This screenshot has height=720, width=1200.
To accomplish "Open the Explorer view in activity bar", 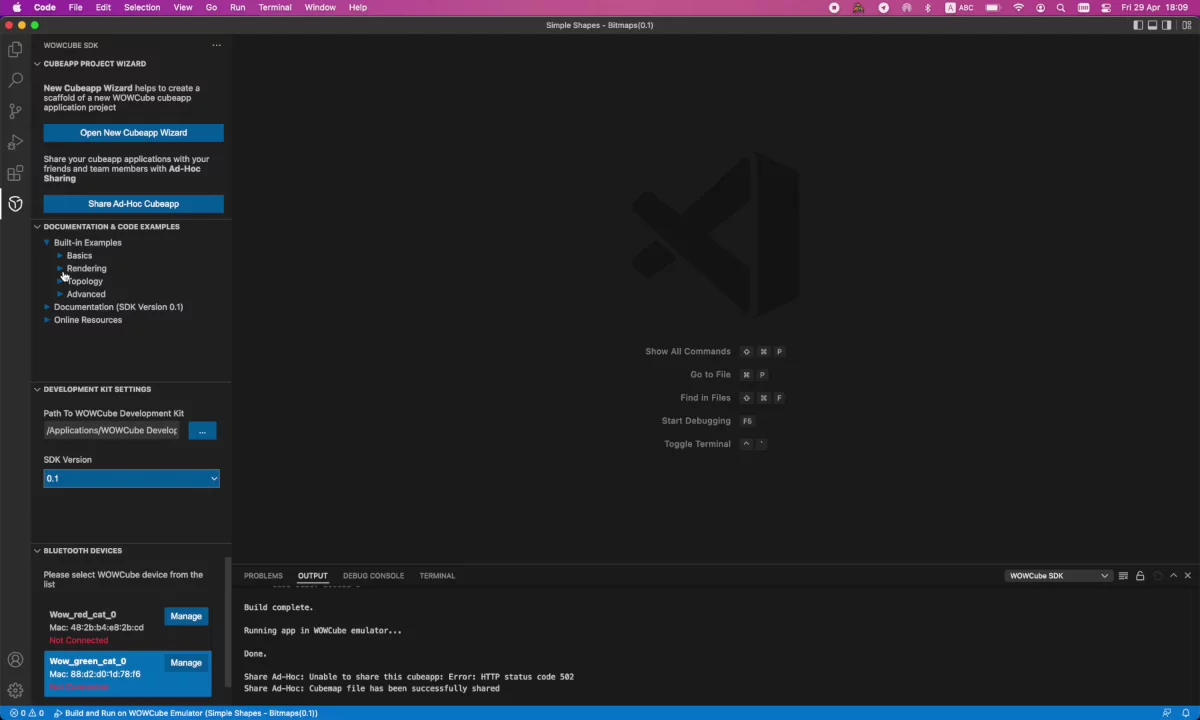I will (x=15, y=49).
